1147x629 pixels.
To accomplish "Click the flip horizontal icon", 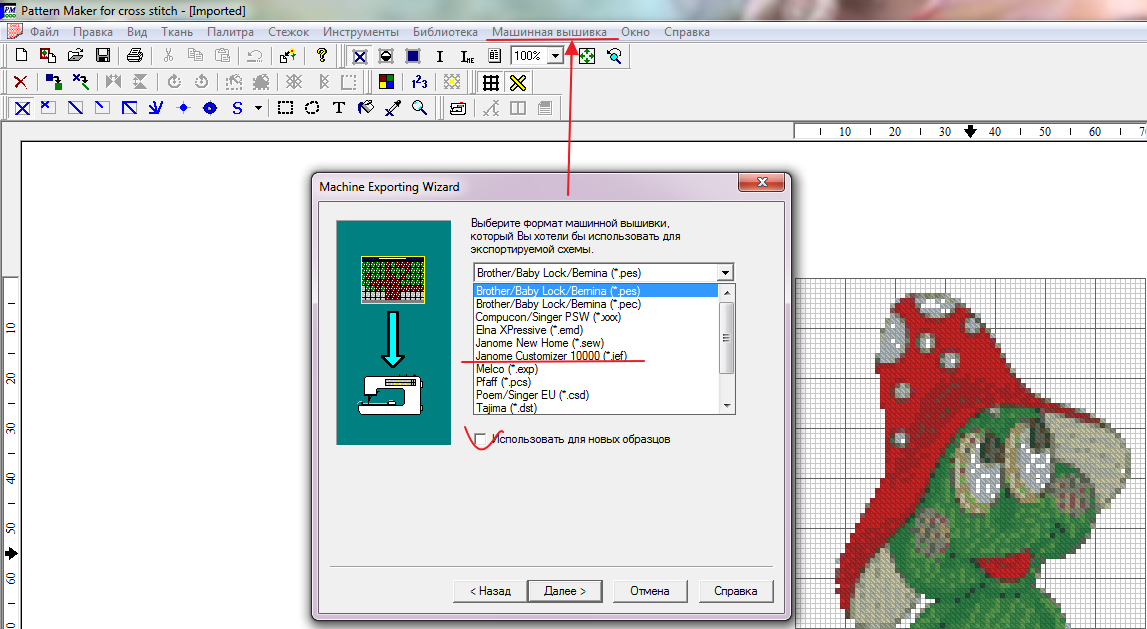I will pos(113,82).
